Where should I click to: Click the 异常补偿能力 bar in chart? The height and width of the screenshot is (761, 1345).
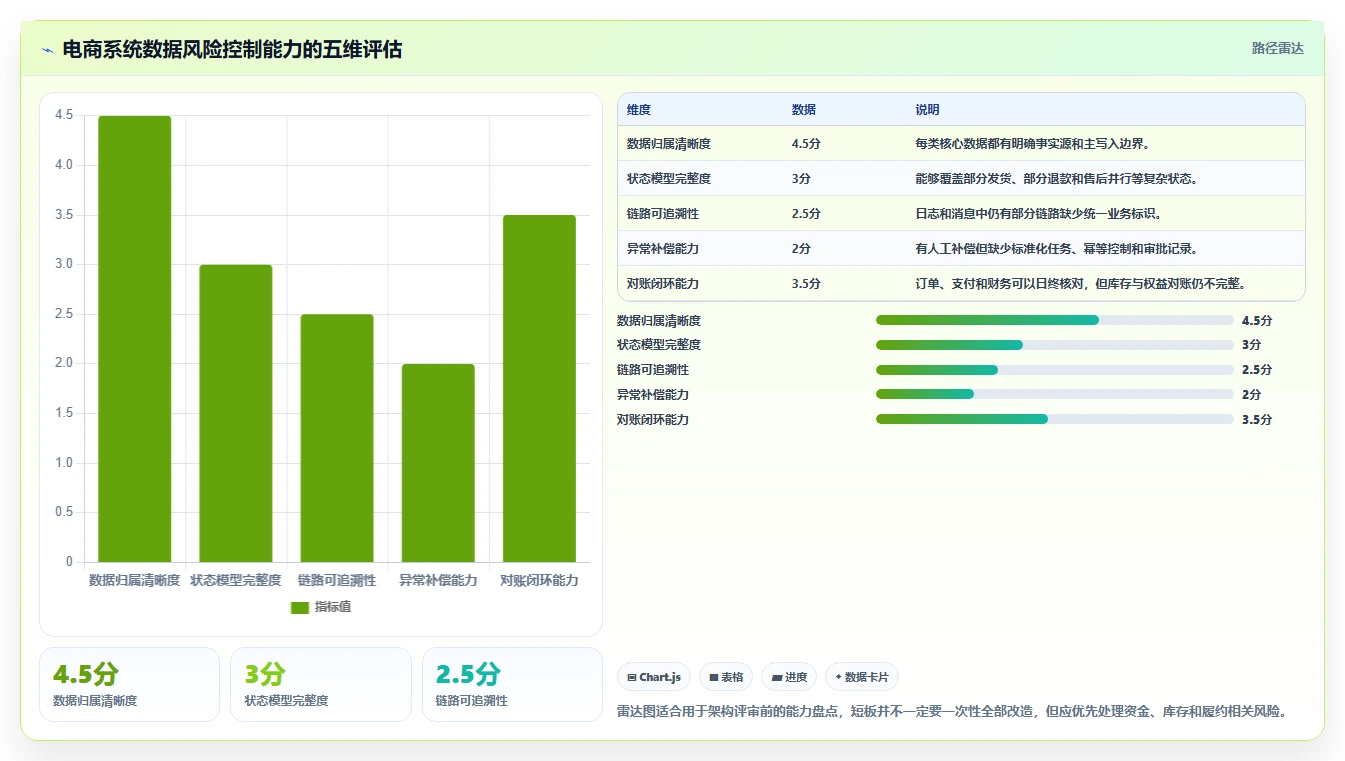(x=438, y=463)
